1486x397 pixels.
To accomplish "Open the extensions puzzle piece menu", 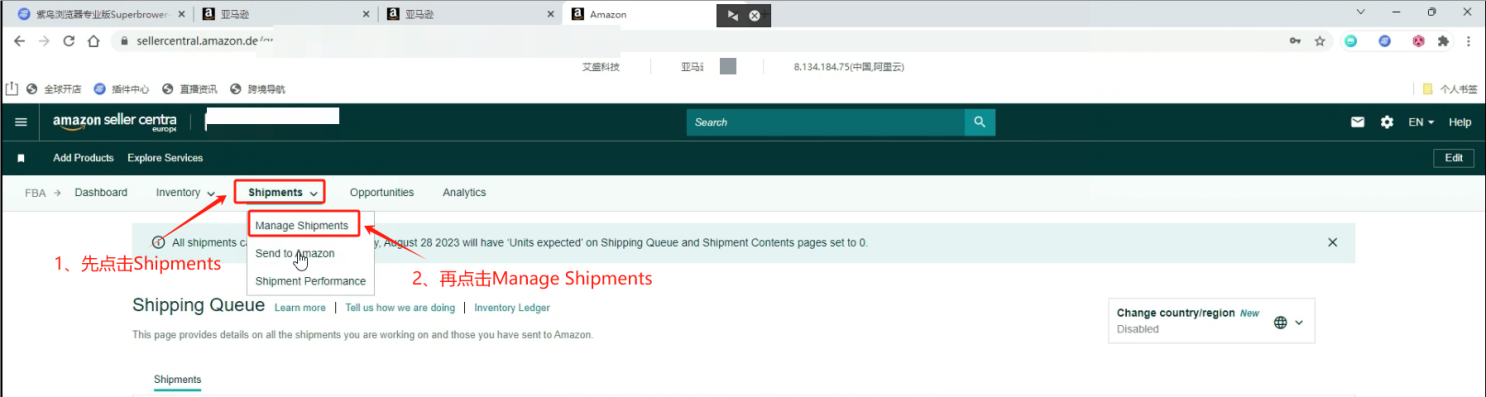I will pyautogui.click(x=1443, y=41).
